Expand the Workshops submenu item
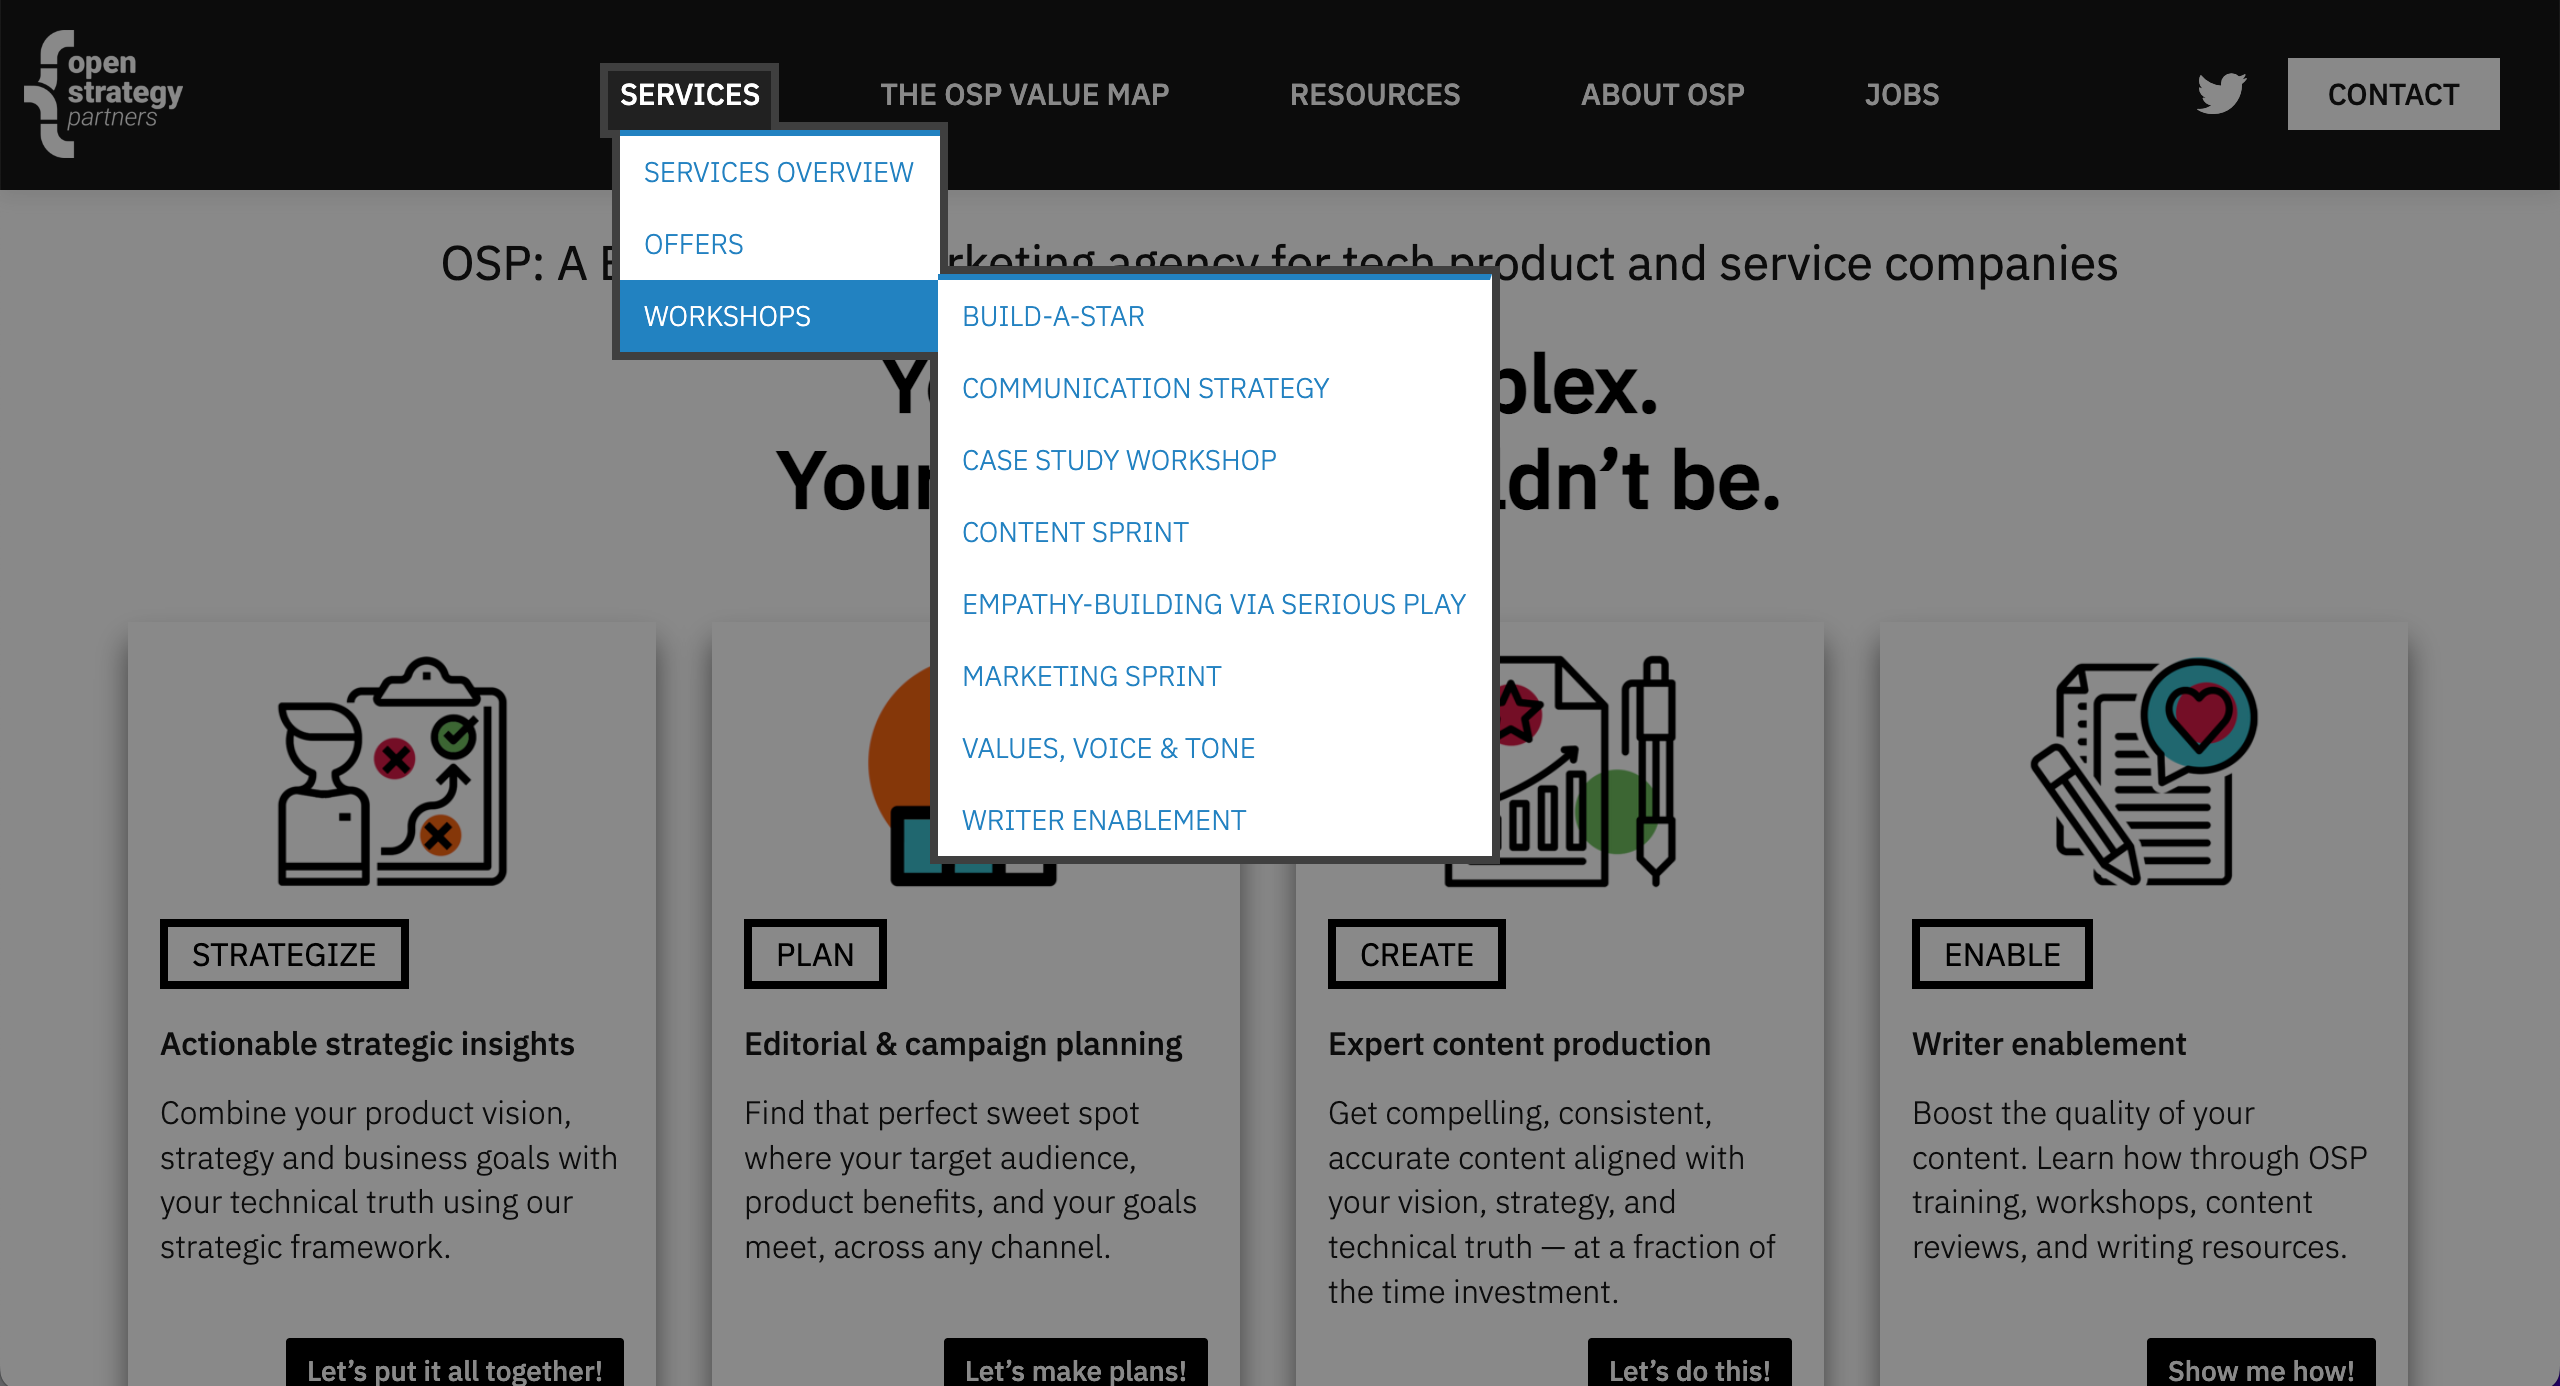This screenshot has width=2560, height=1386. (727, 316)
